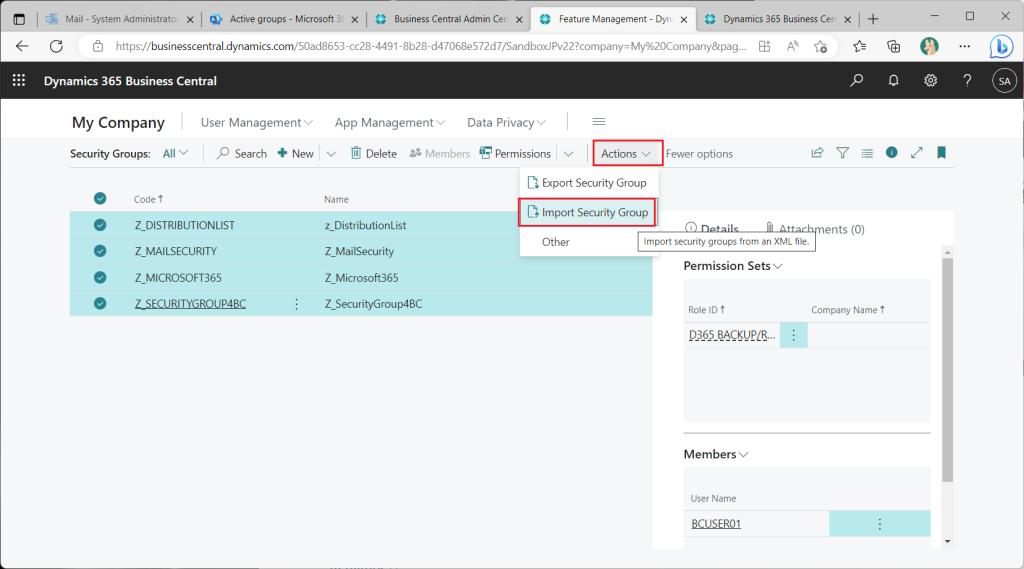
Task: Choose Export Security Group from Actions menu
Action: [587, 183]
